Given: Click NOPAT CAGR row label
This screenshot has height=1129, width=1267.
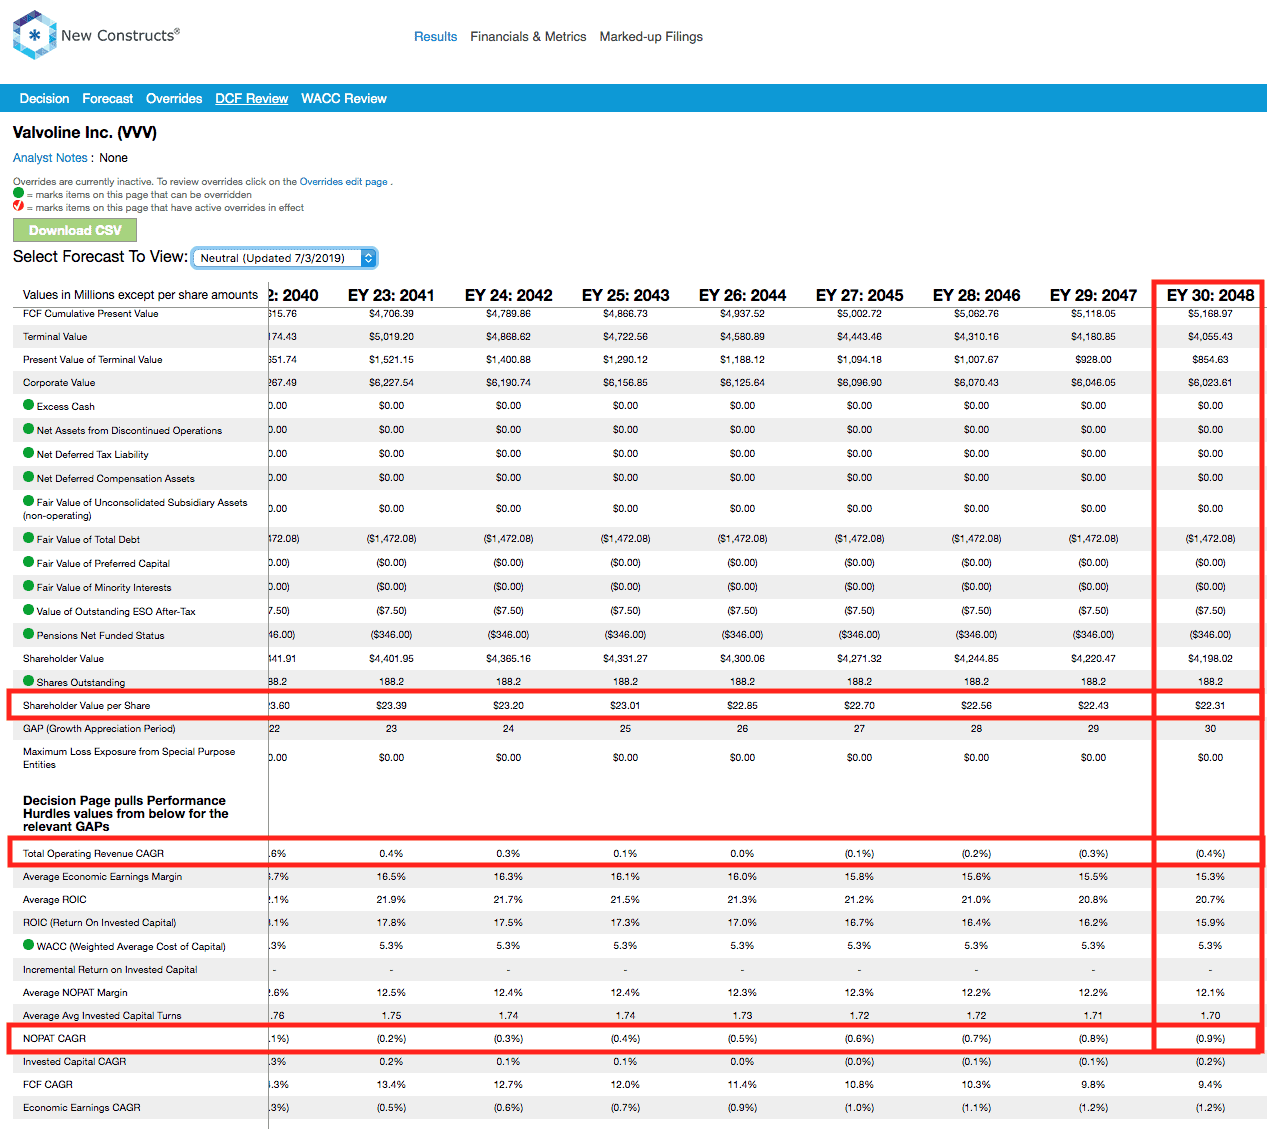Looking at the screenshot, I should coord(54,1038).
